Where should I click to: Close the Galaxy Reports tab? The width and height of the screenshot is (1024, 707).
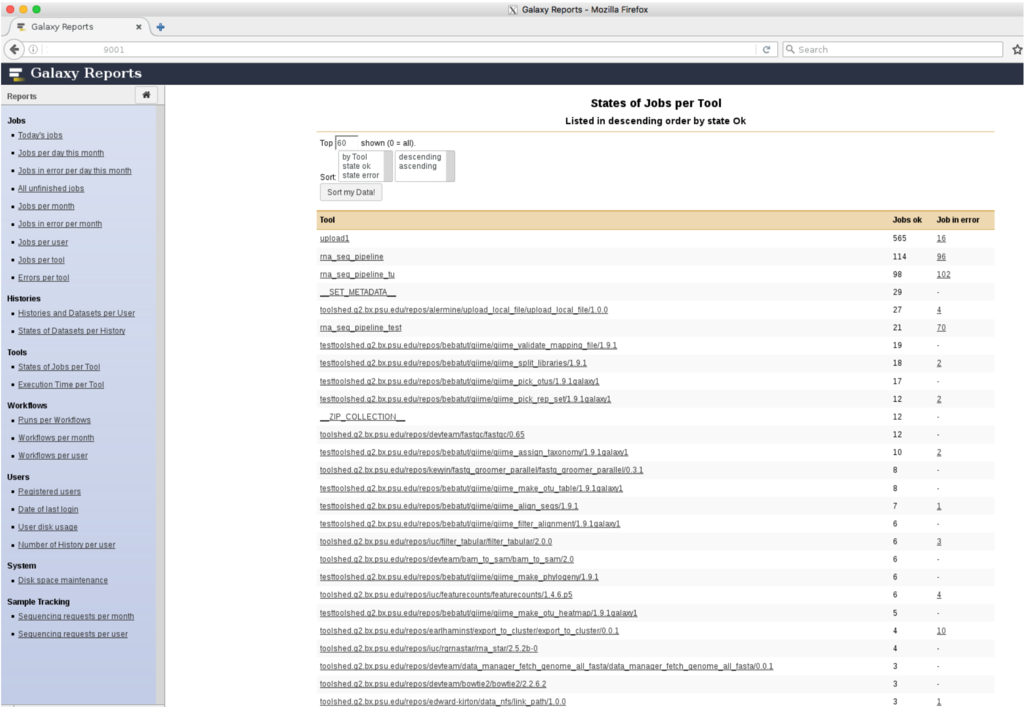[x=138, y=27]
